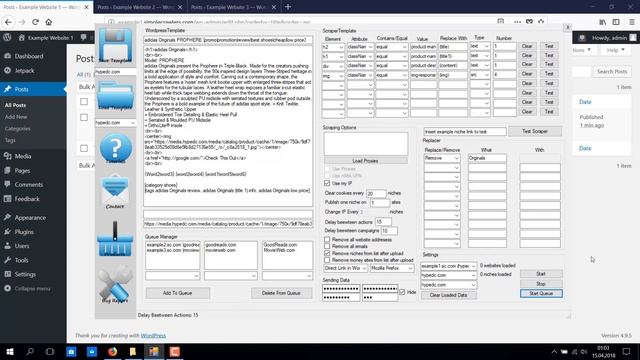This screenshot has width=640, height=360.
Task: Open Appearance in WordPress sidebar
Action: [30, 218]
